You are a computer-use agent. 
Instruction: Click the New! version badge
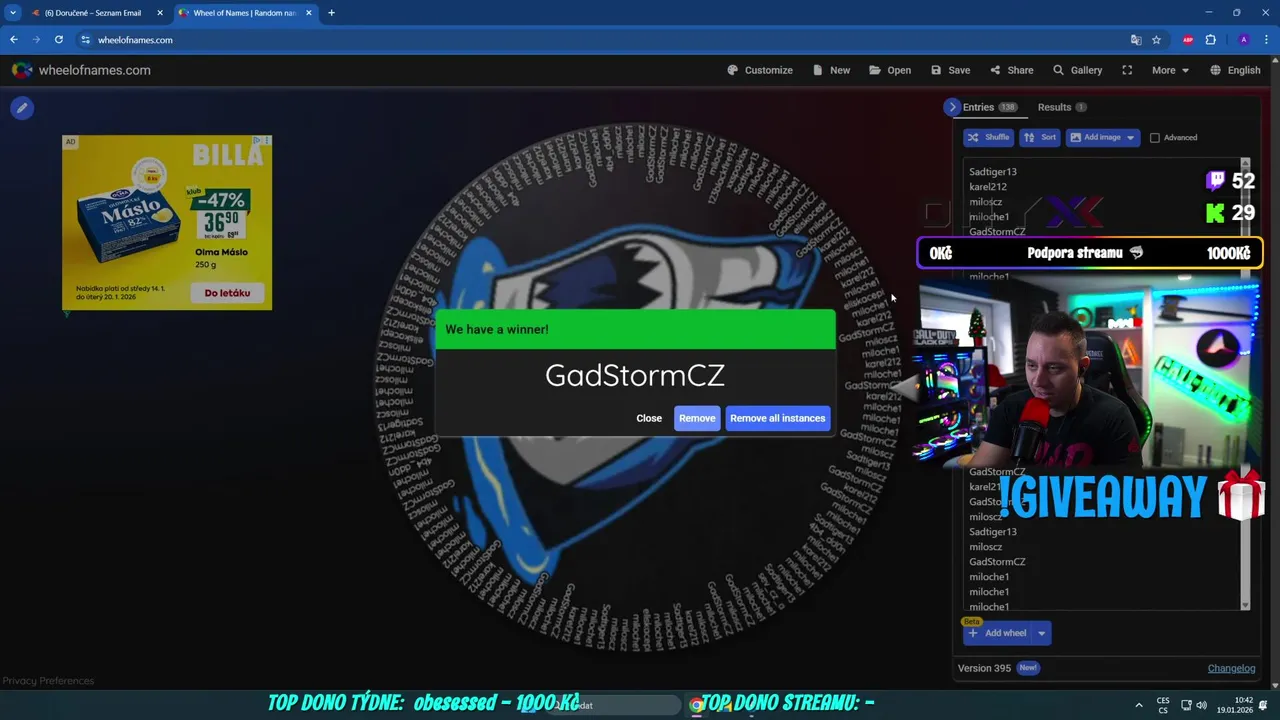(x=1028, y=668)
